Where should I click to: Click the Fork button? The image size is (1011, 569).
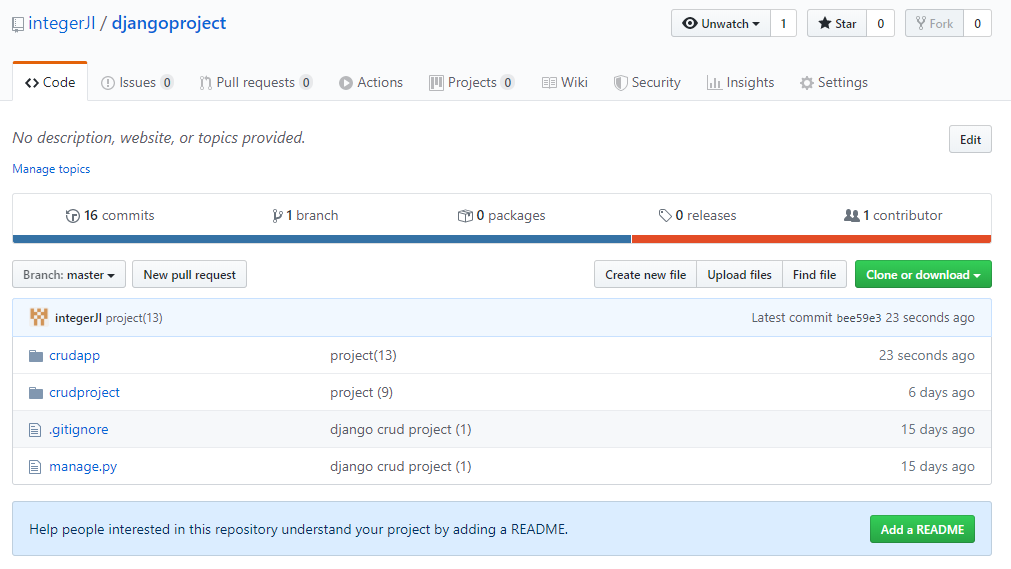(934, 23)
